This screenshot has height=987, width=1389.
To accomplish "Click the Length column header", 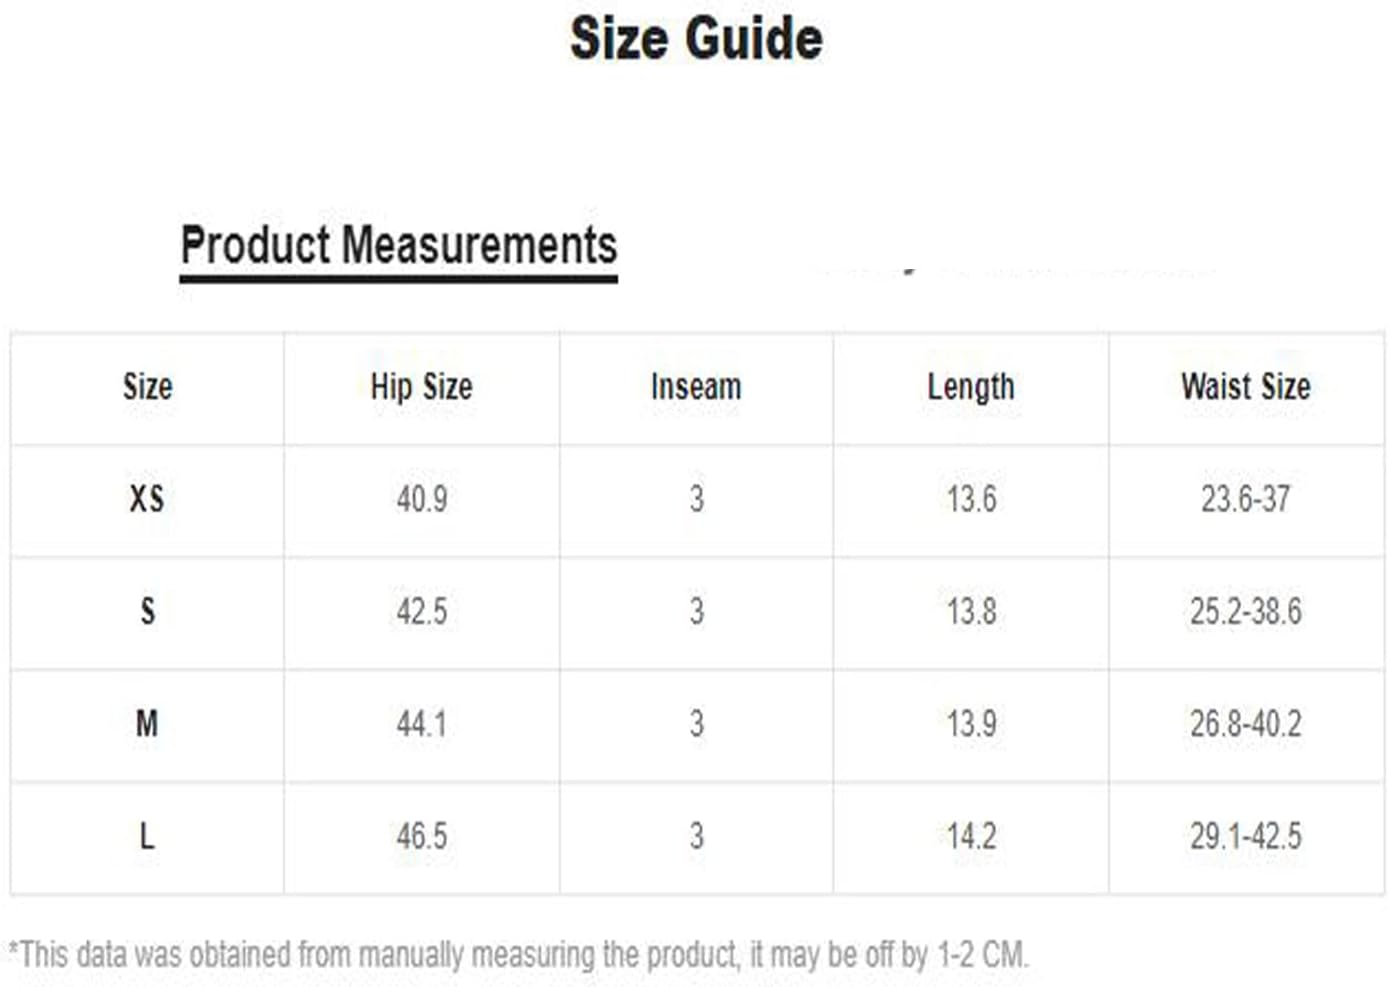I will tap(971, 387).
